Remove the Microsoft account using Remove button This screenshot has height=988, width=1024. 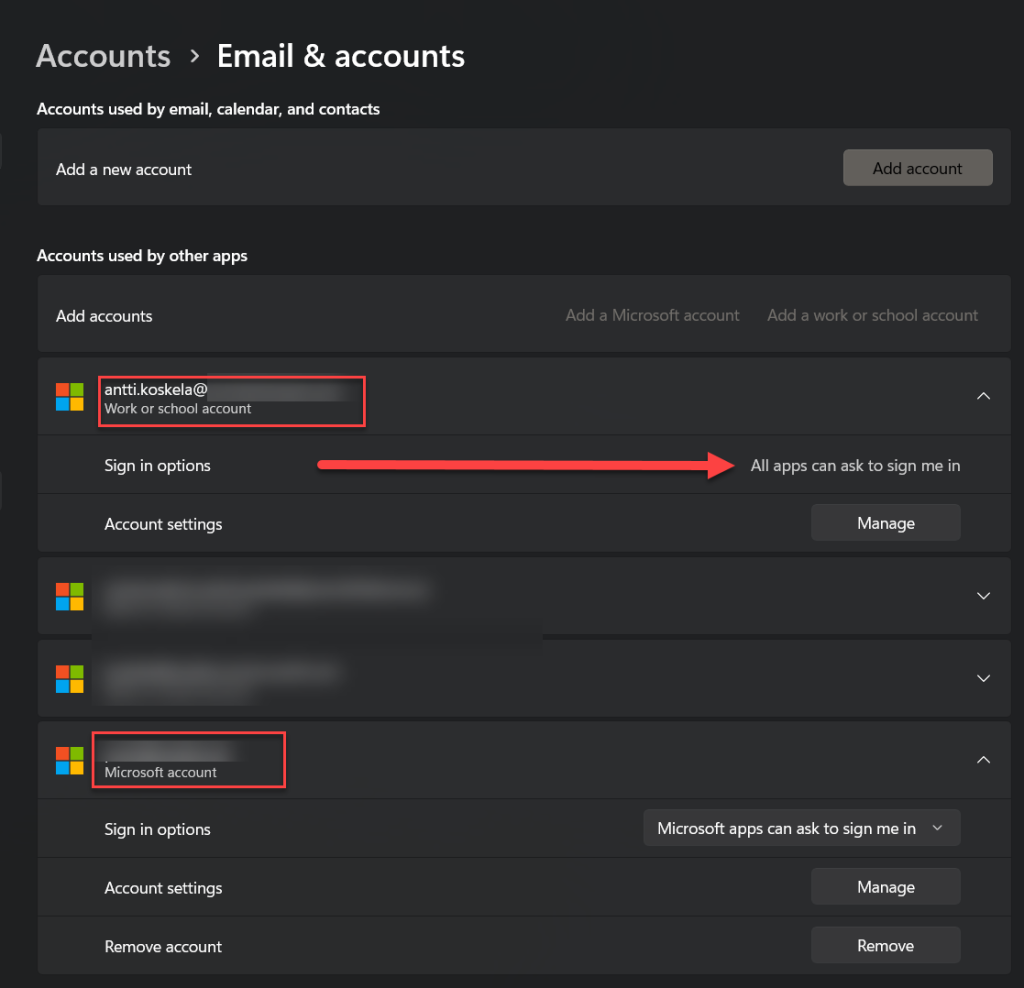(x=885, y=946)
